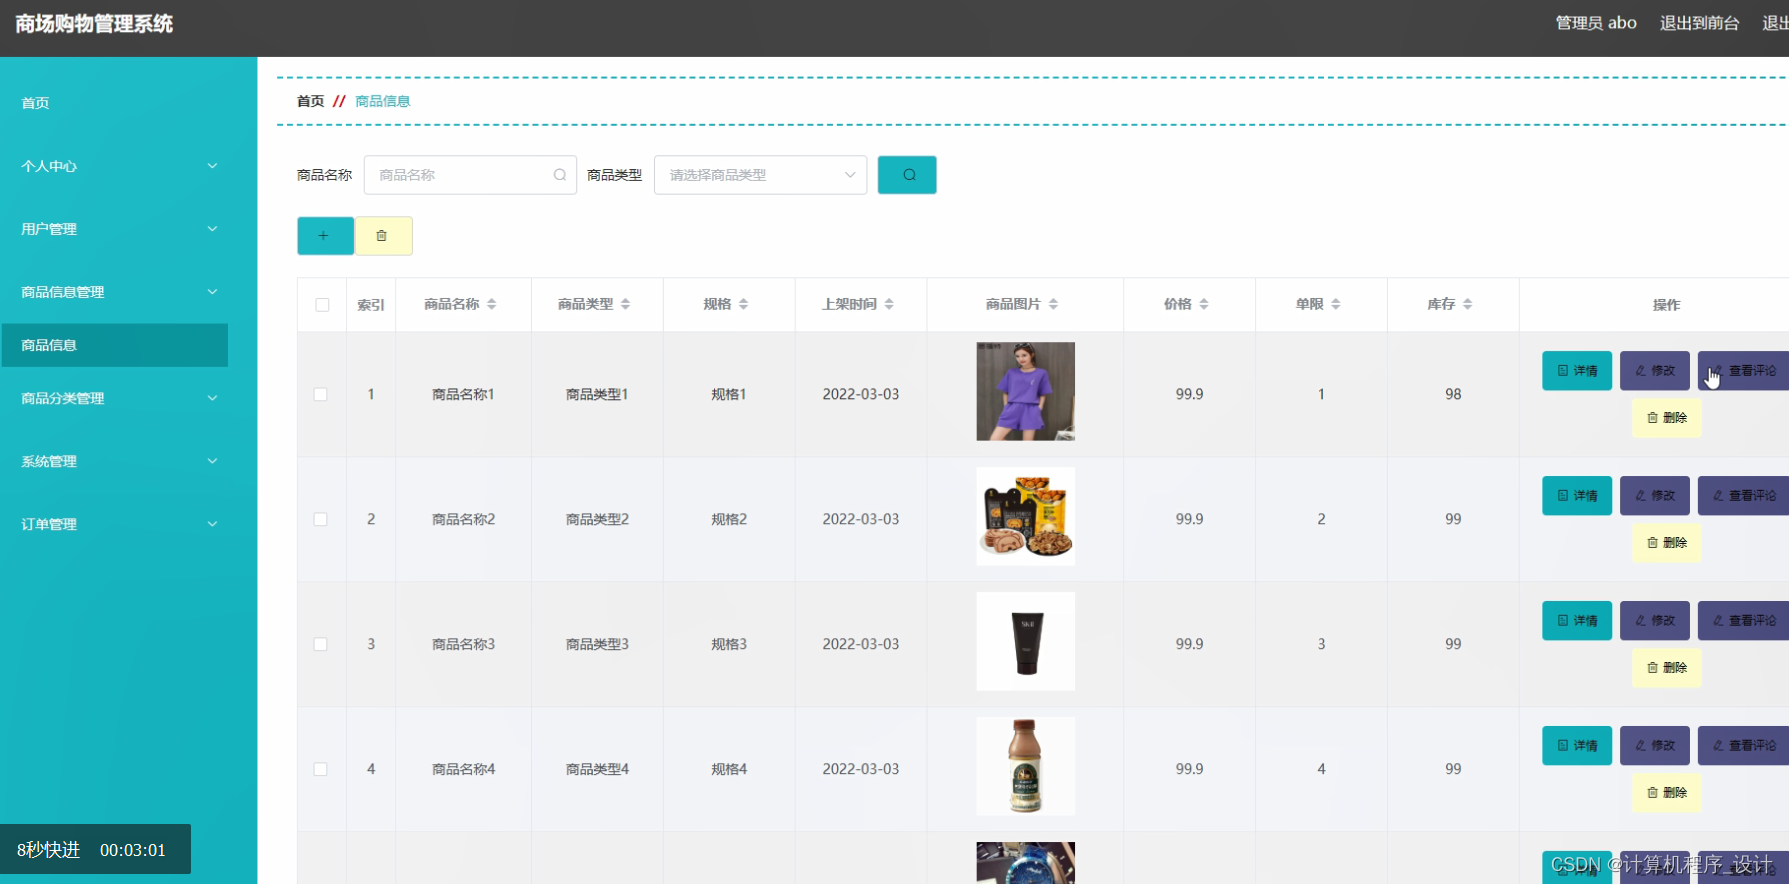Sort by 单限 column arrows
1789x884 pixels.
pyautogui.click(x=1336, y=304)
